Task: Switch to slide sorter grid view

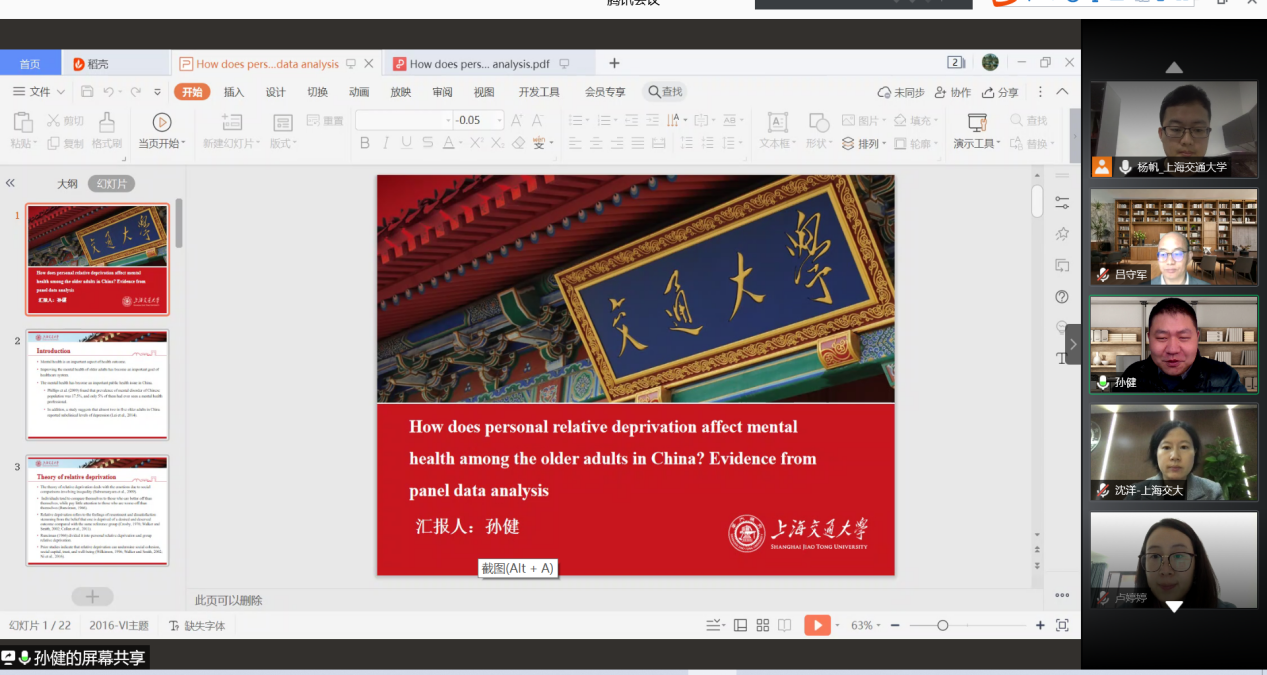Action: (x=762, y=625)
